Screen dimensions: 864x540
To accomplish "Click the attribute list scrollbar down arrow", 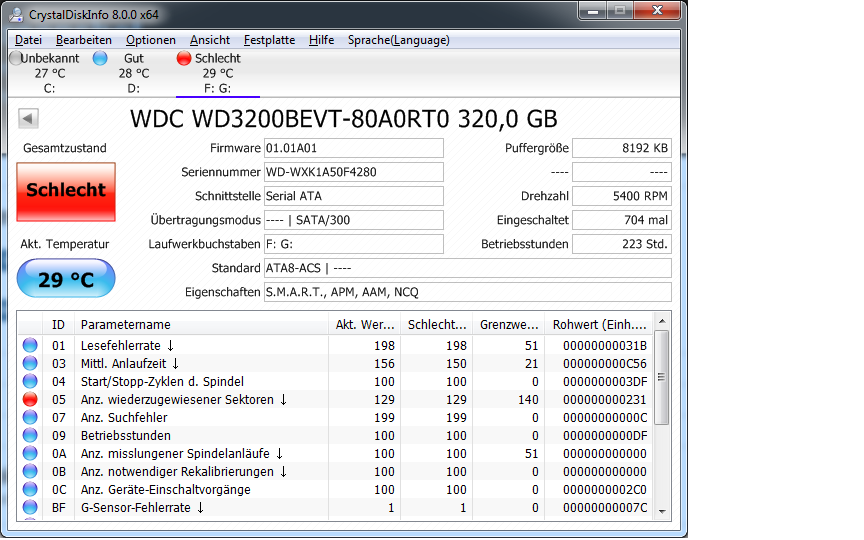I will coord(662,511).
